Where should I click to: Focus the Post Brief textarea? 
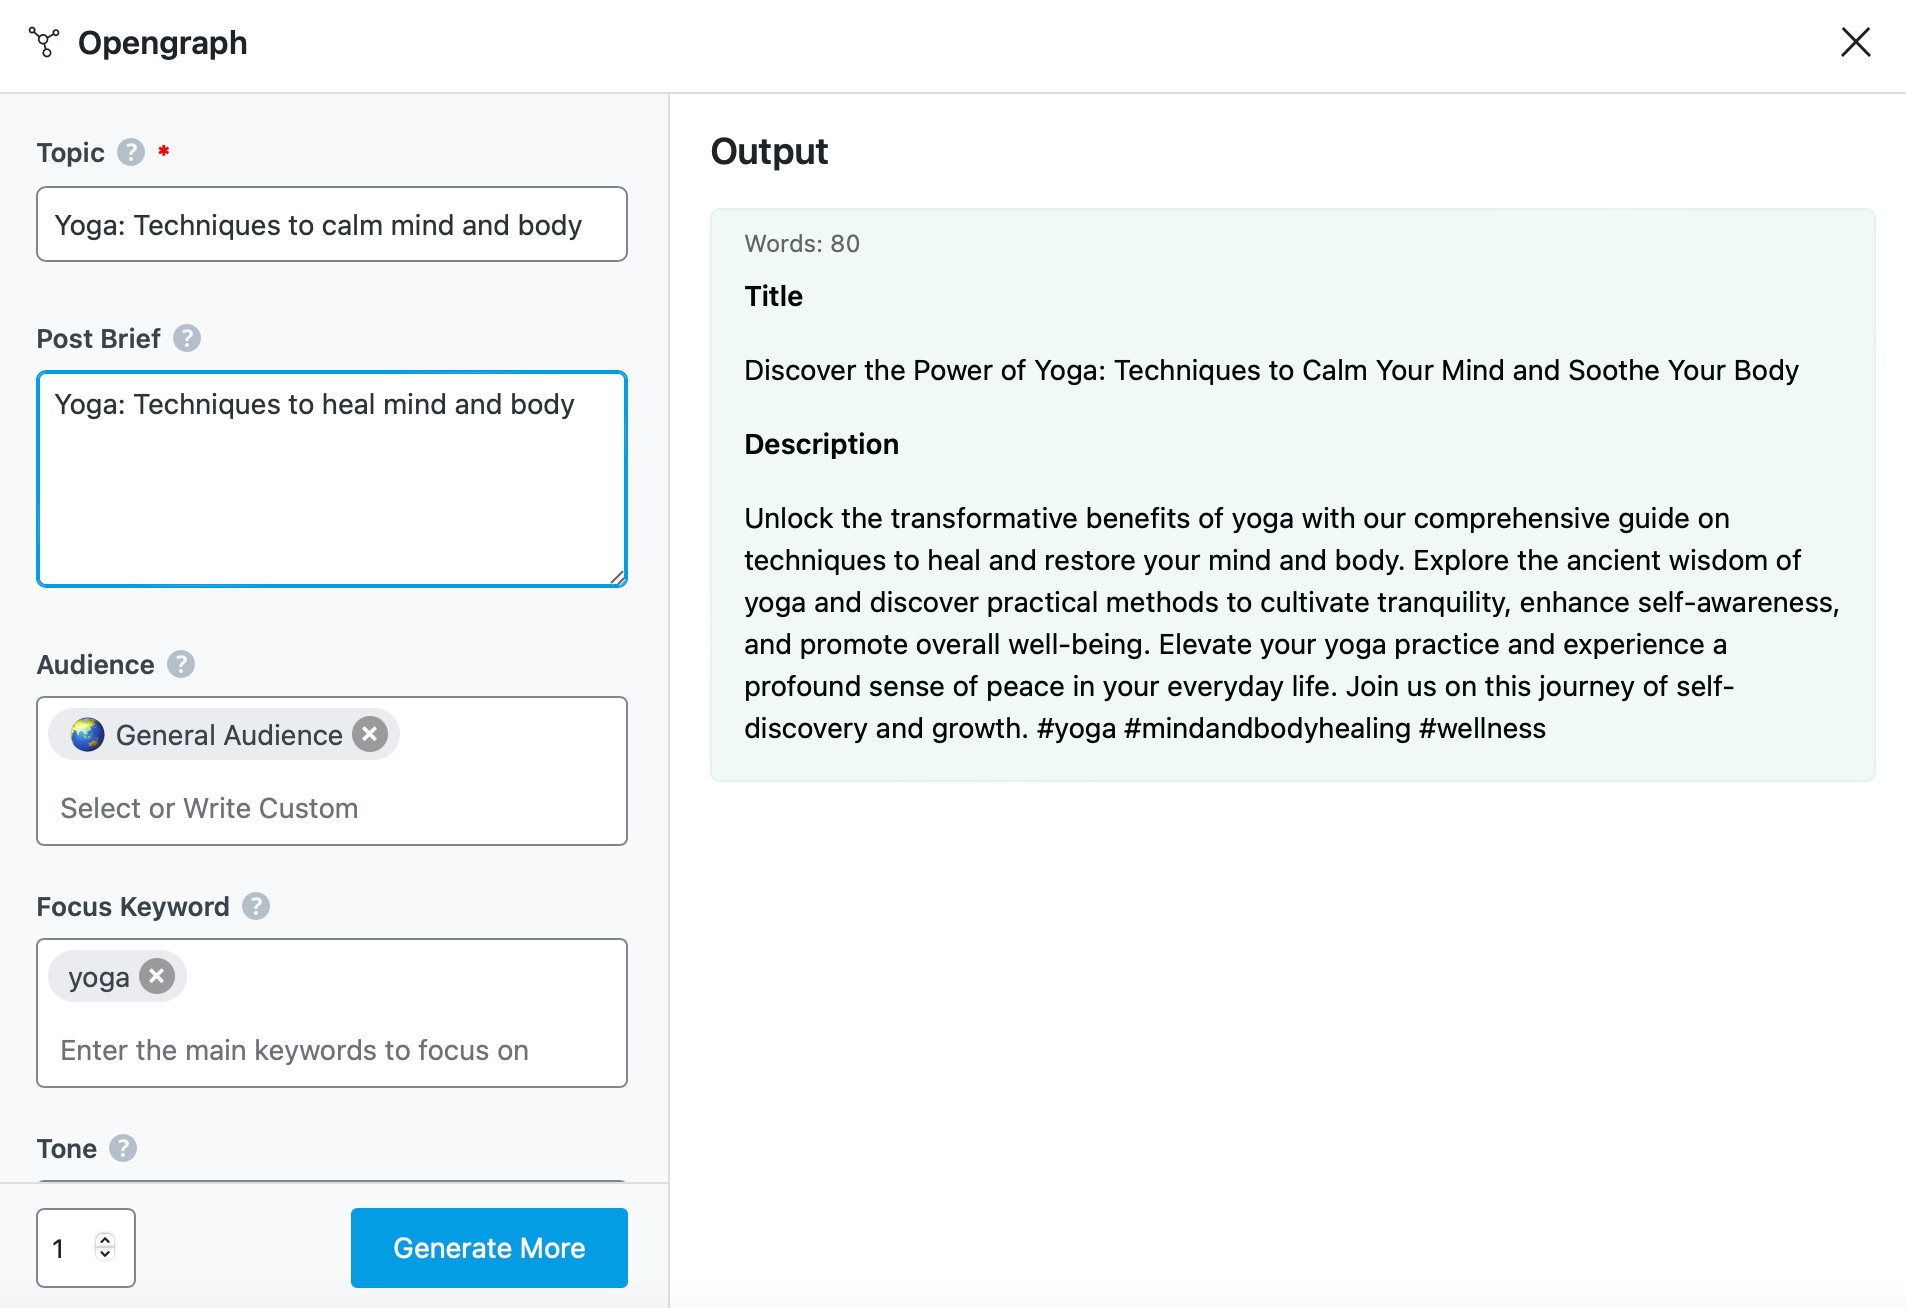(332, 479)
